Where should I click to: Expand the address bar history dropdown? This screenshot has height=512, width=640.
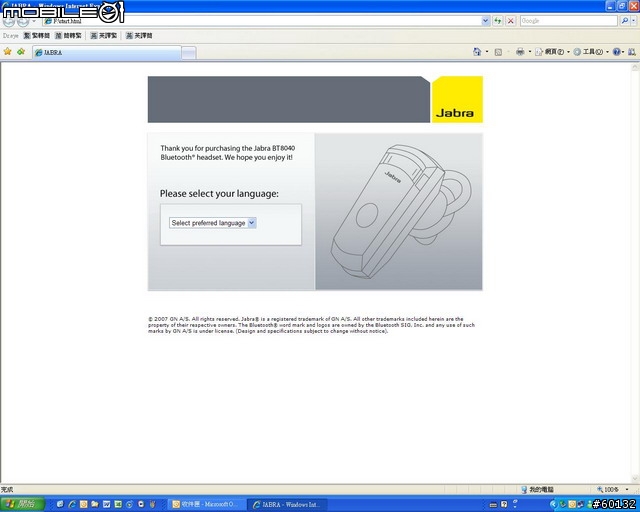[485, 21]
